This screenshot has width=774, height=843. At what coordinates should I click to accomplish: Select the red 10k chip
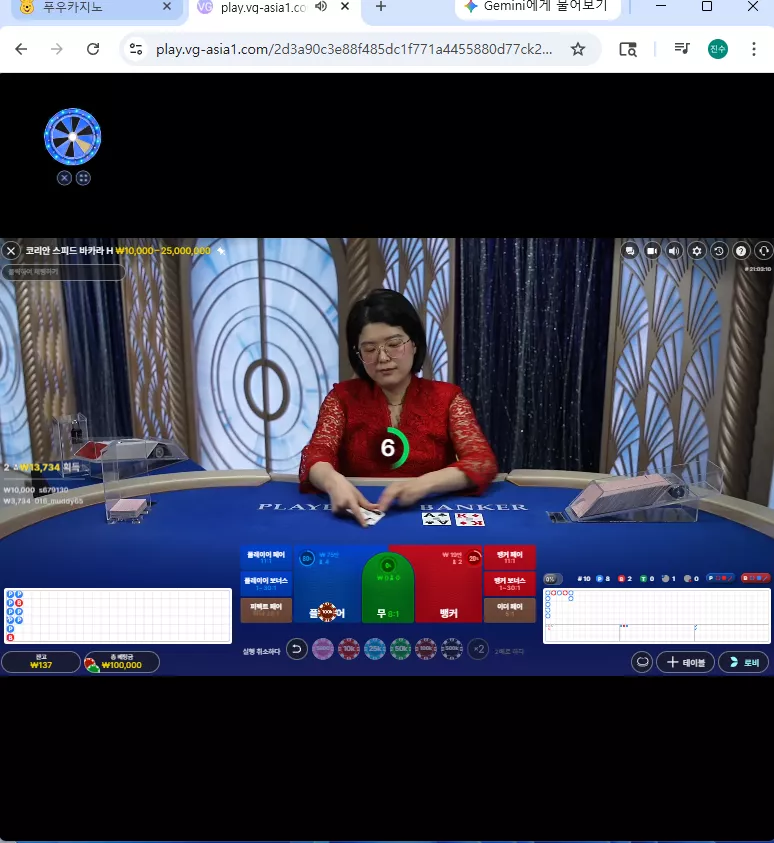[349, 649]
